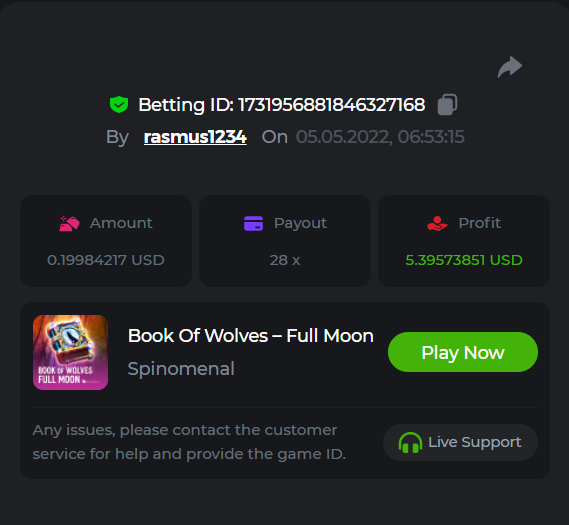Click the Play Now button
Screen dimensions: 569x525
click(x=463, y=352)
